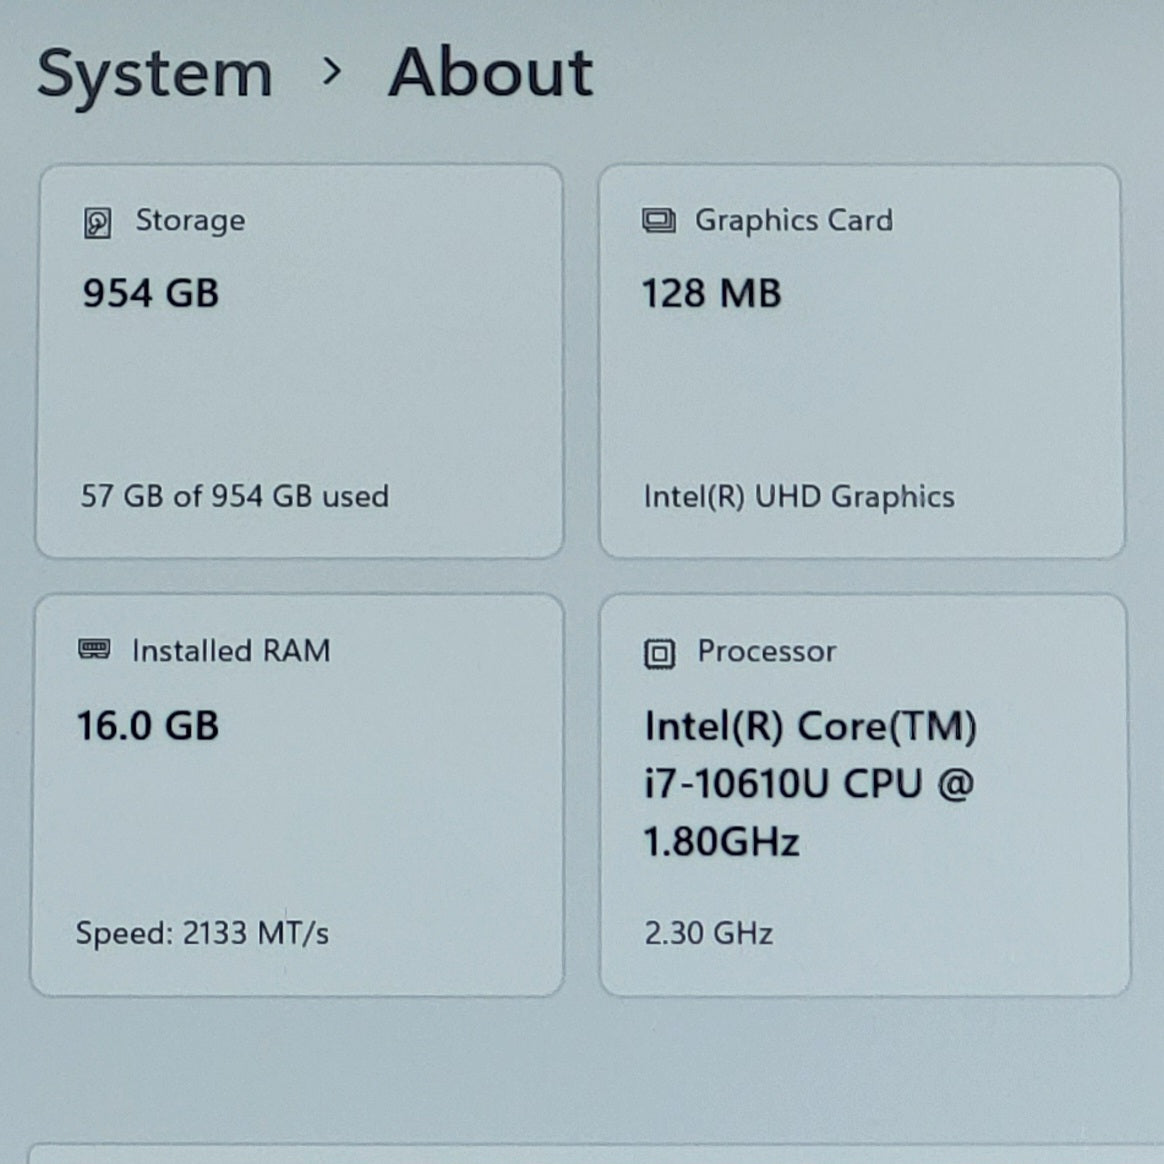Go back to the System breadcrumb
The image size is (1164, 1164).
[x=154, y=75]
